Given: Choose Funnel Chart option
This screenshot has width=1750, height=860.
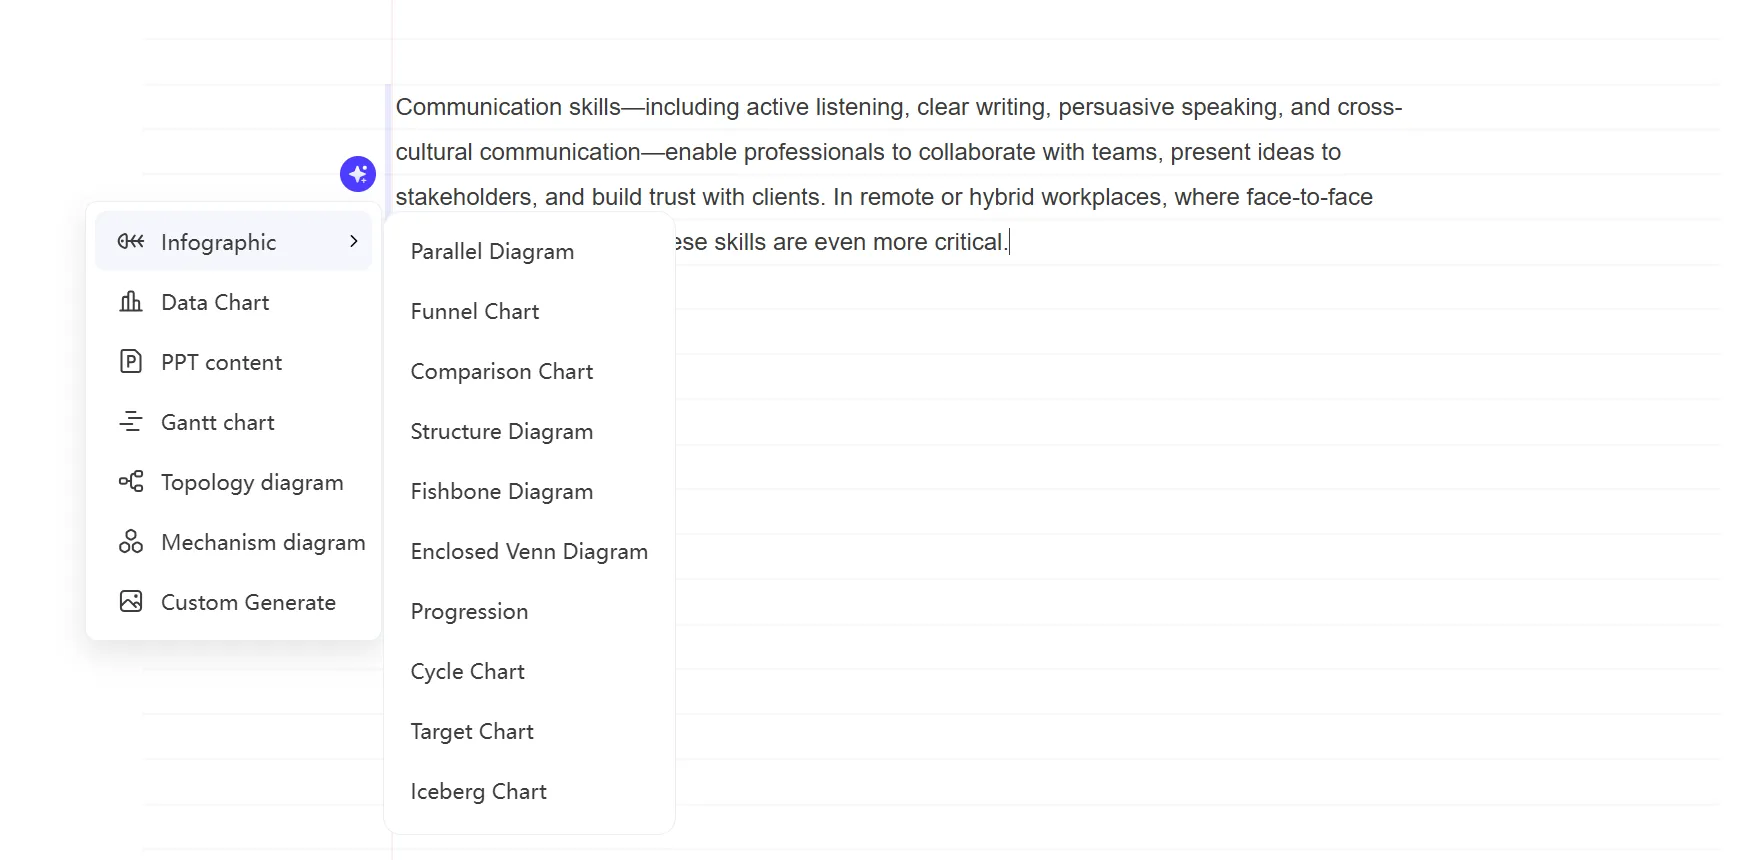Looking at the screenshot, I should (475, 312).
